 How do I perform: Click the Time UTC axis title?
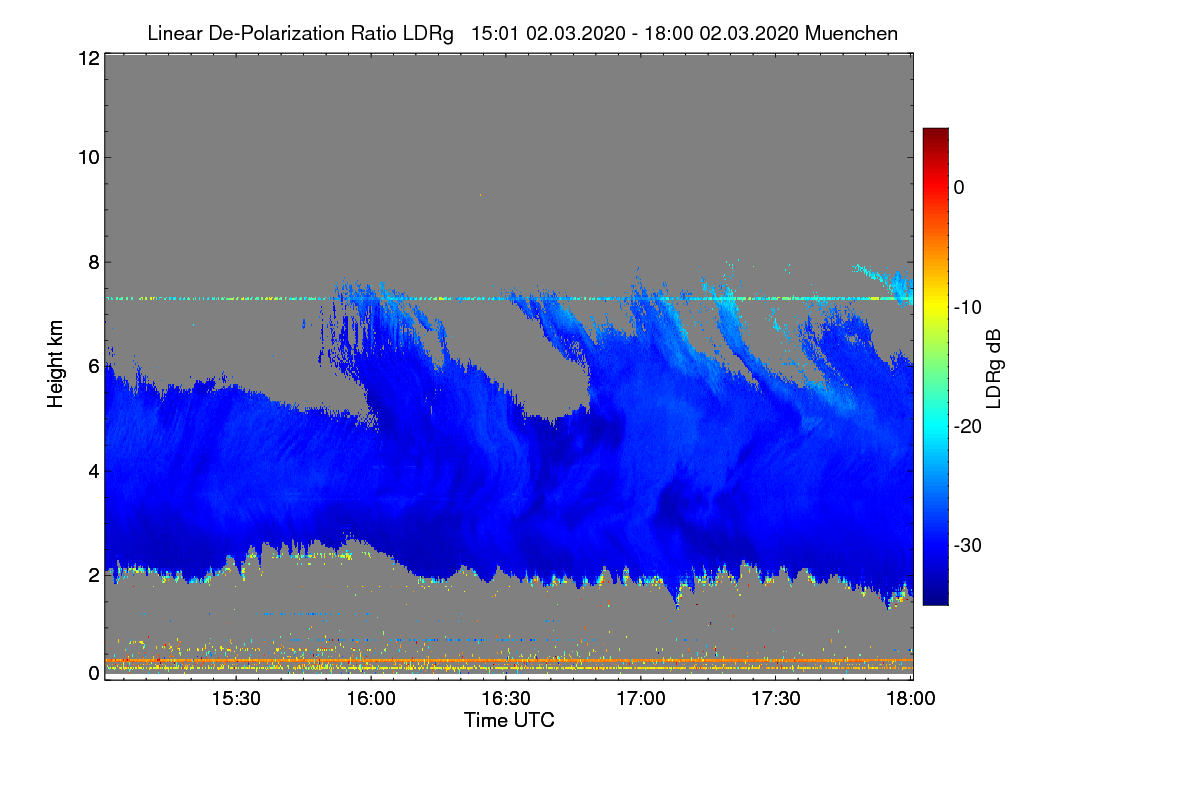[x=509, y=720]
